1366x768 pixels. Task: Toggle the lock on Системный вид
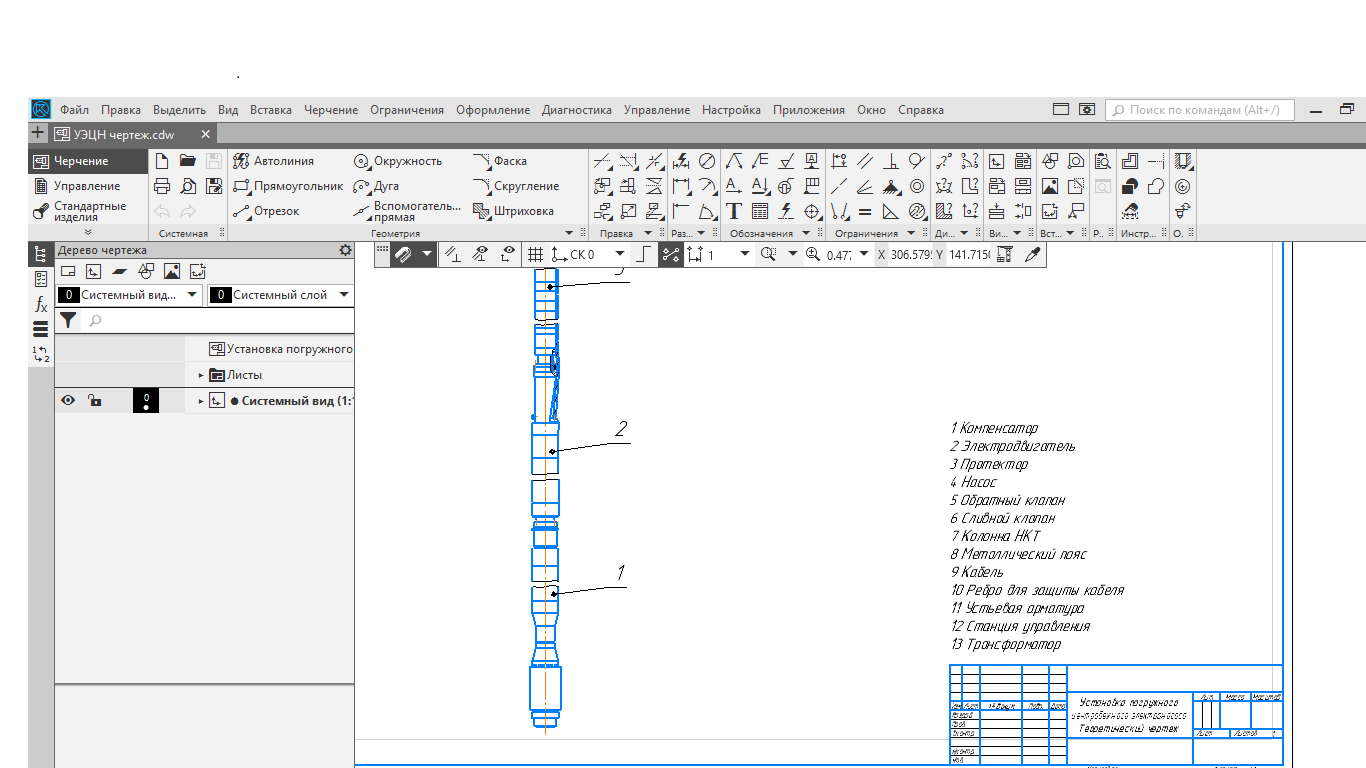click(94, 401)
